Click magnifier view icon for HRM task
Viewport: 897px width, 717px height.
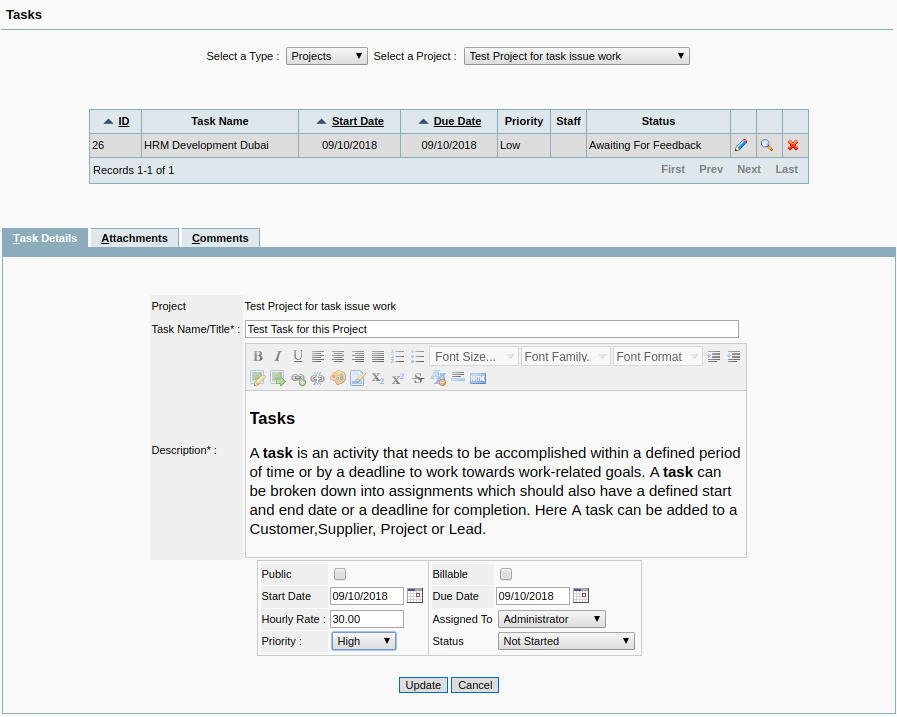click(767, 145)
